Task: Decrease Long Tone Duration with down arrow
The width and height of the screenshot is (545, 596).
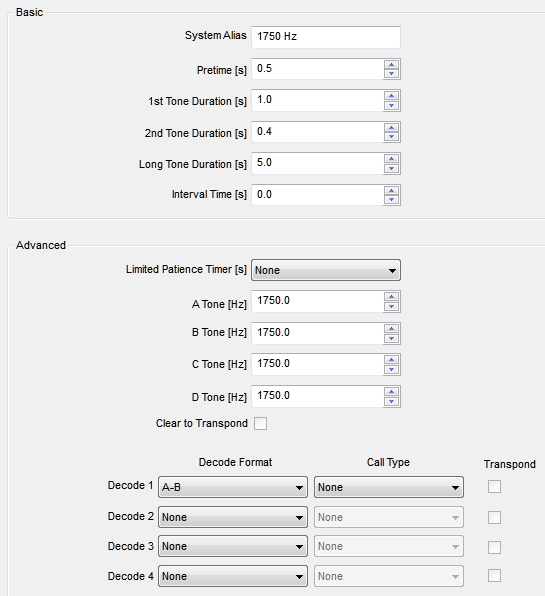Action: point(391,168)
